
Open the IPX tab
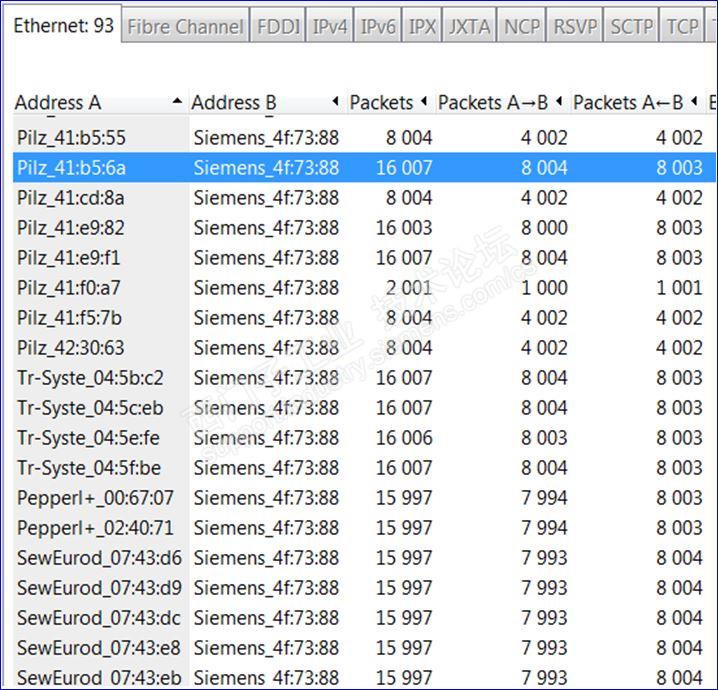pyautogui.click(x=422, y=27)
